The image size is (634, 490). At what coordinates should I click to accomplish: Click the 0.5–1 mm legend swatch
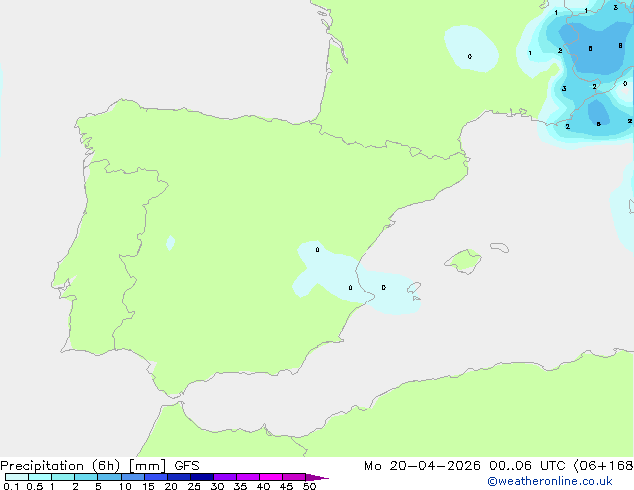pos(40,477)
